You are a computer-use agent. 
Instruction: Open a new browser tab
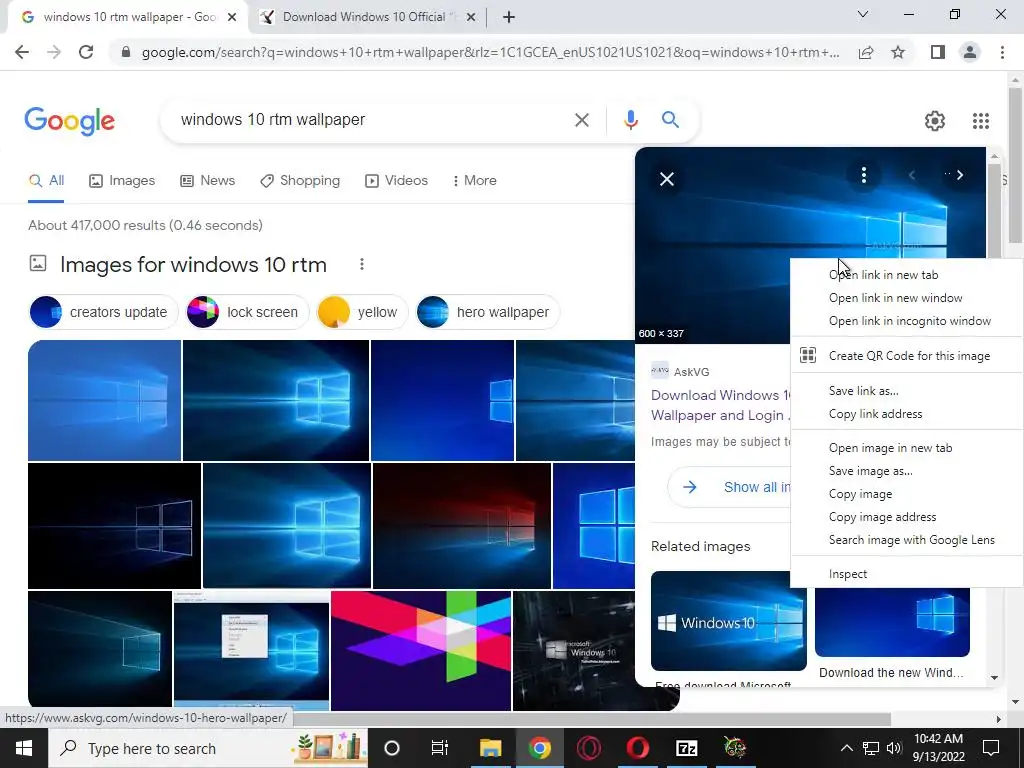click(509, 17)
